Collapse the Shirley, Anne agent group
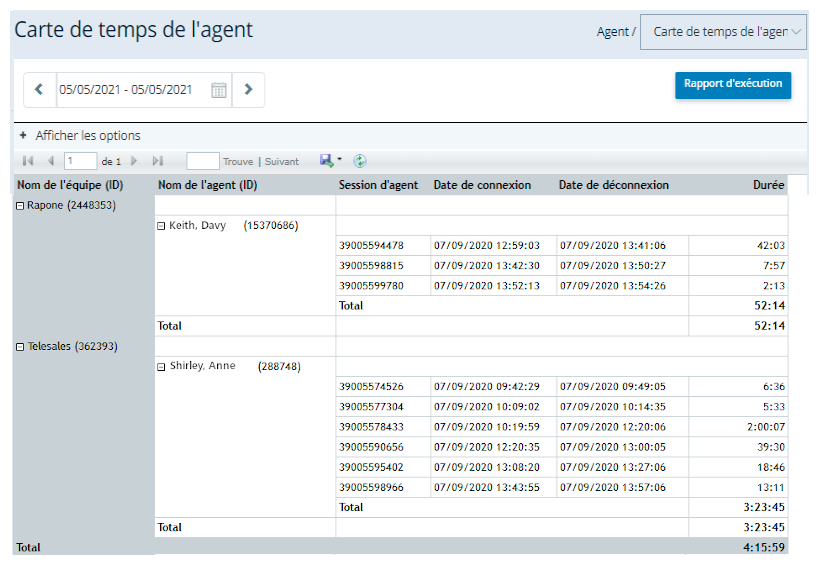818x571 pixels. coord(161,367)
